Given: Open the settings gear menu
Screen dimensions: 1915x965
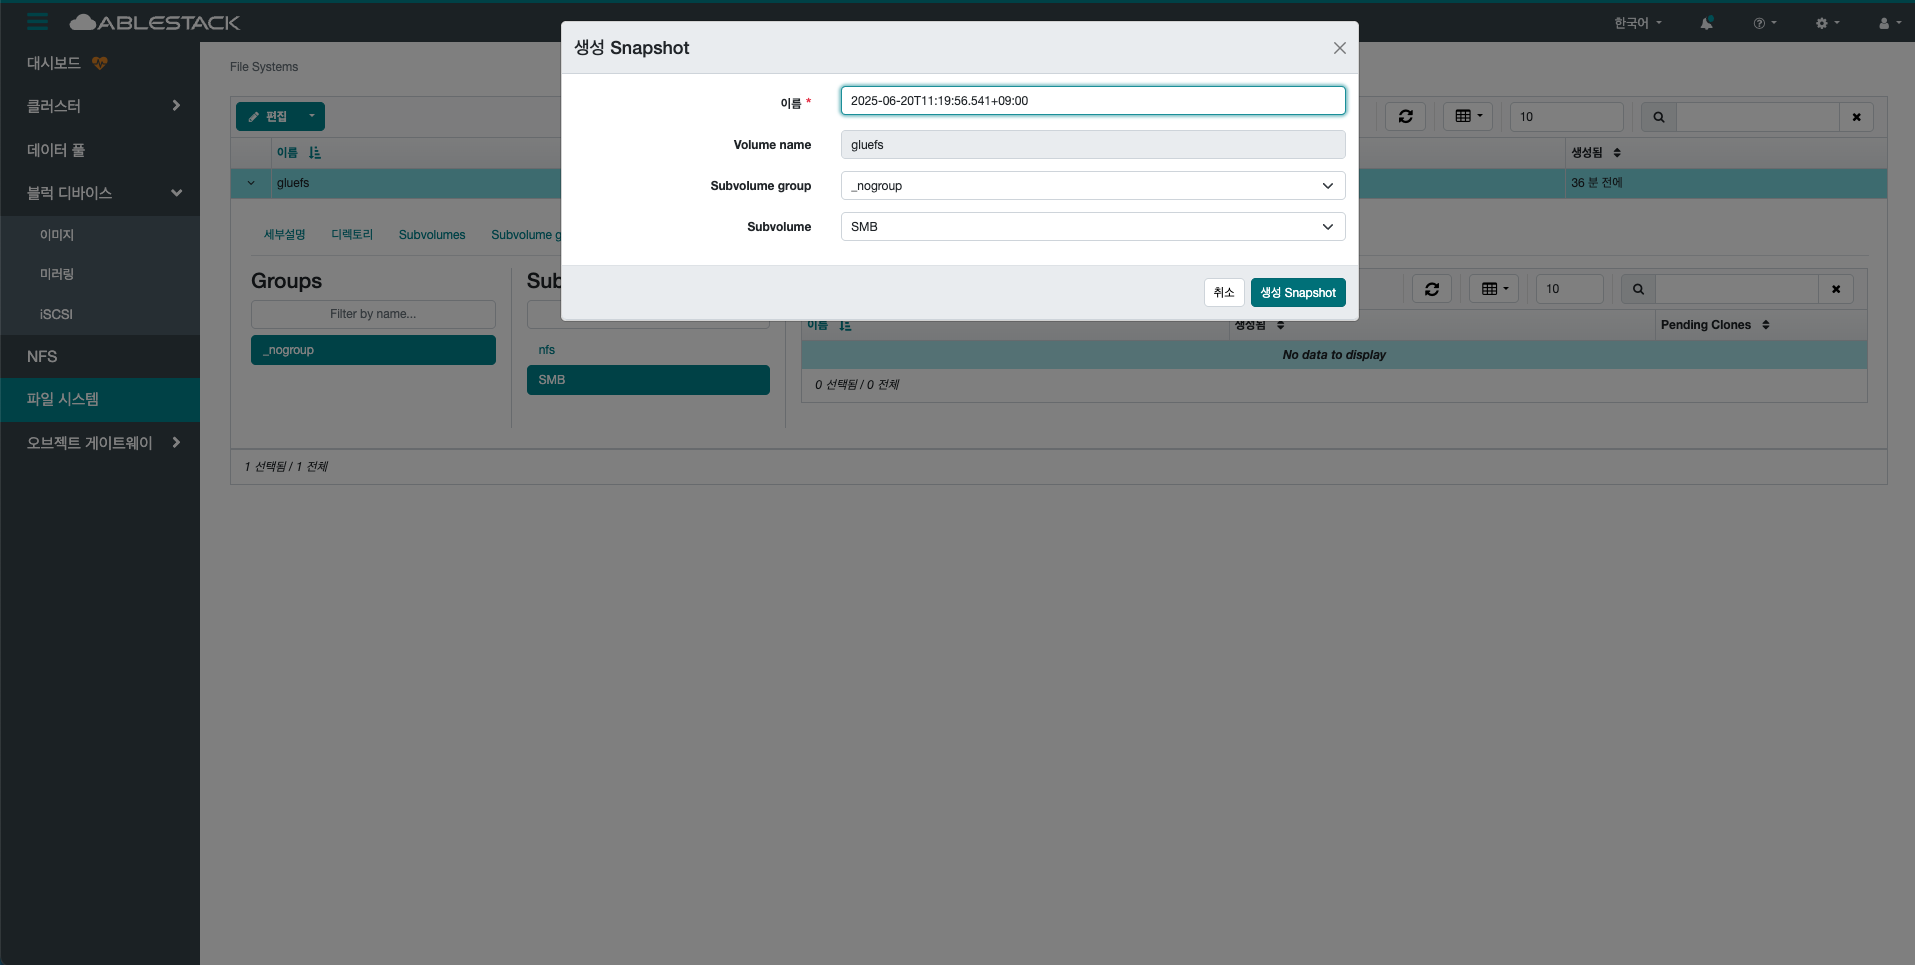Looking at the screenshot, I should click(x=1827, y=23).
